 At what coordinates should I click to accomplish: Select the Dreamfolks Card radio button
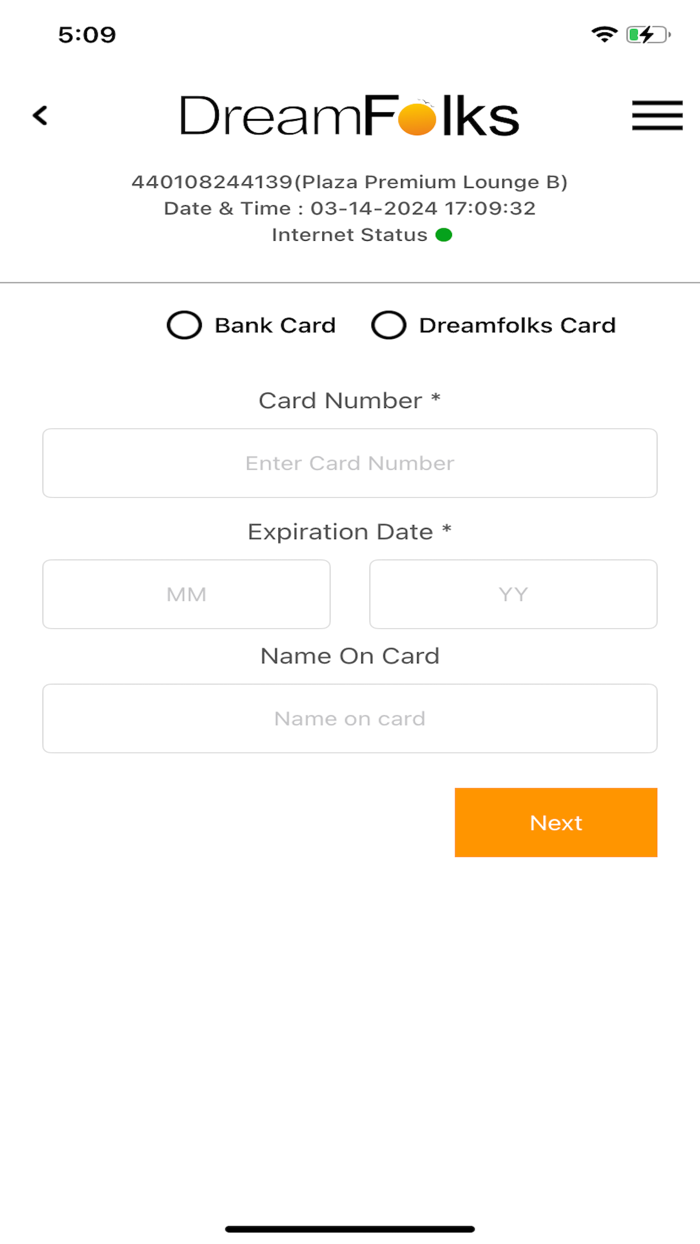(389, 325)
